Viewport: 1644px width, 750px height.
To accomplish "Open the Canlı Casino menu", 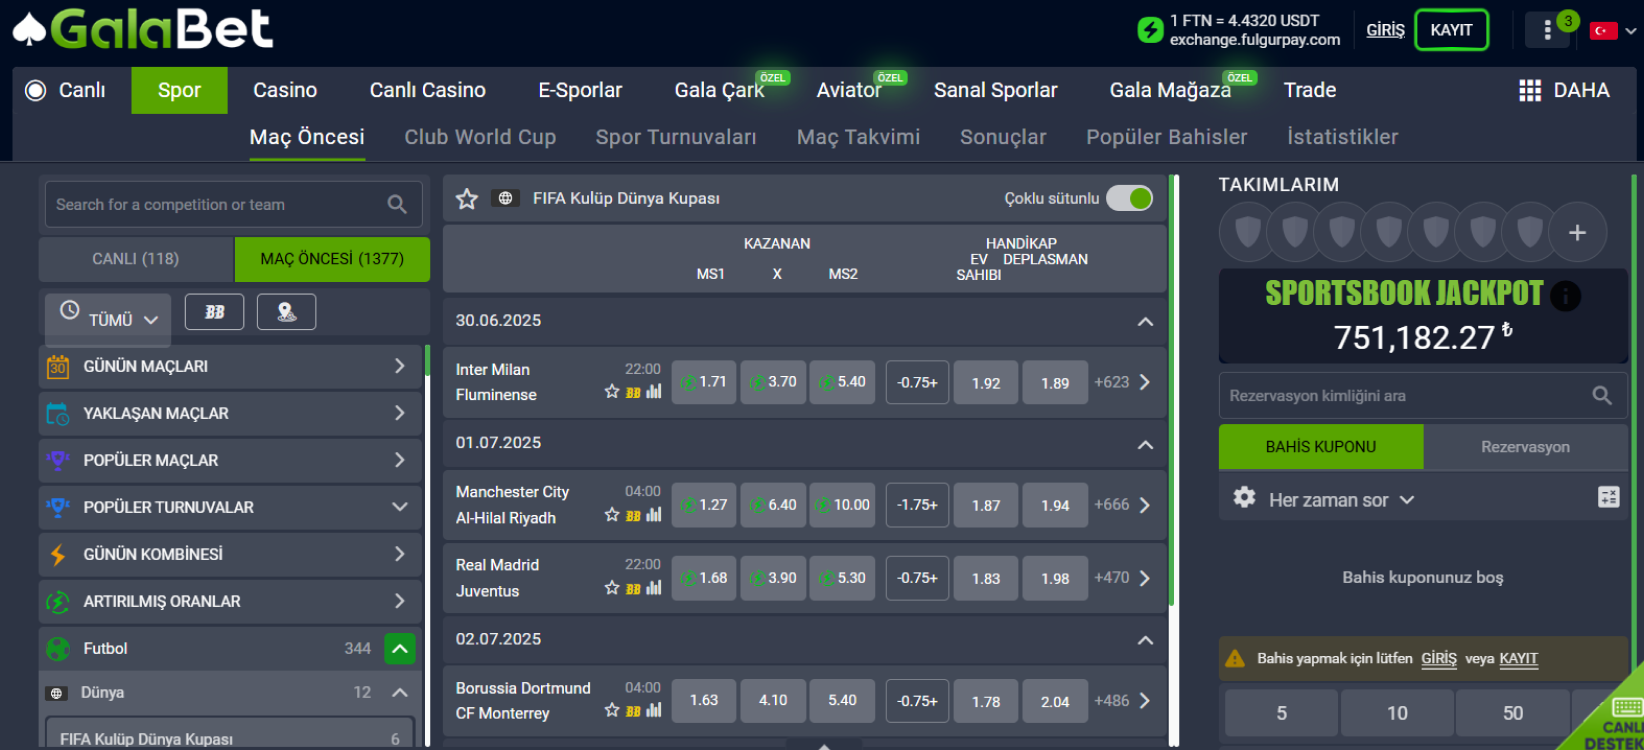I will (428, 91).
